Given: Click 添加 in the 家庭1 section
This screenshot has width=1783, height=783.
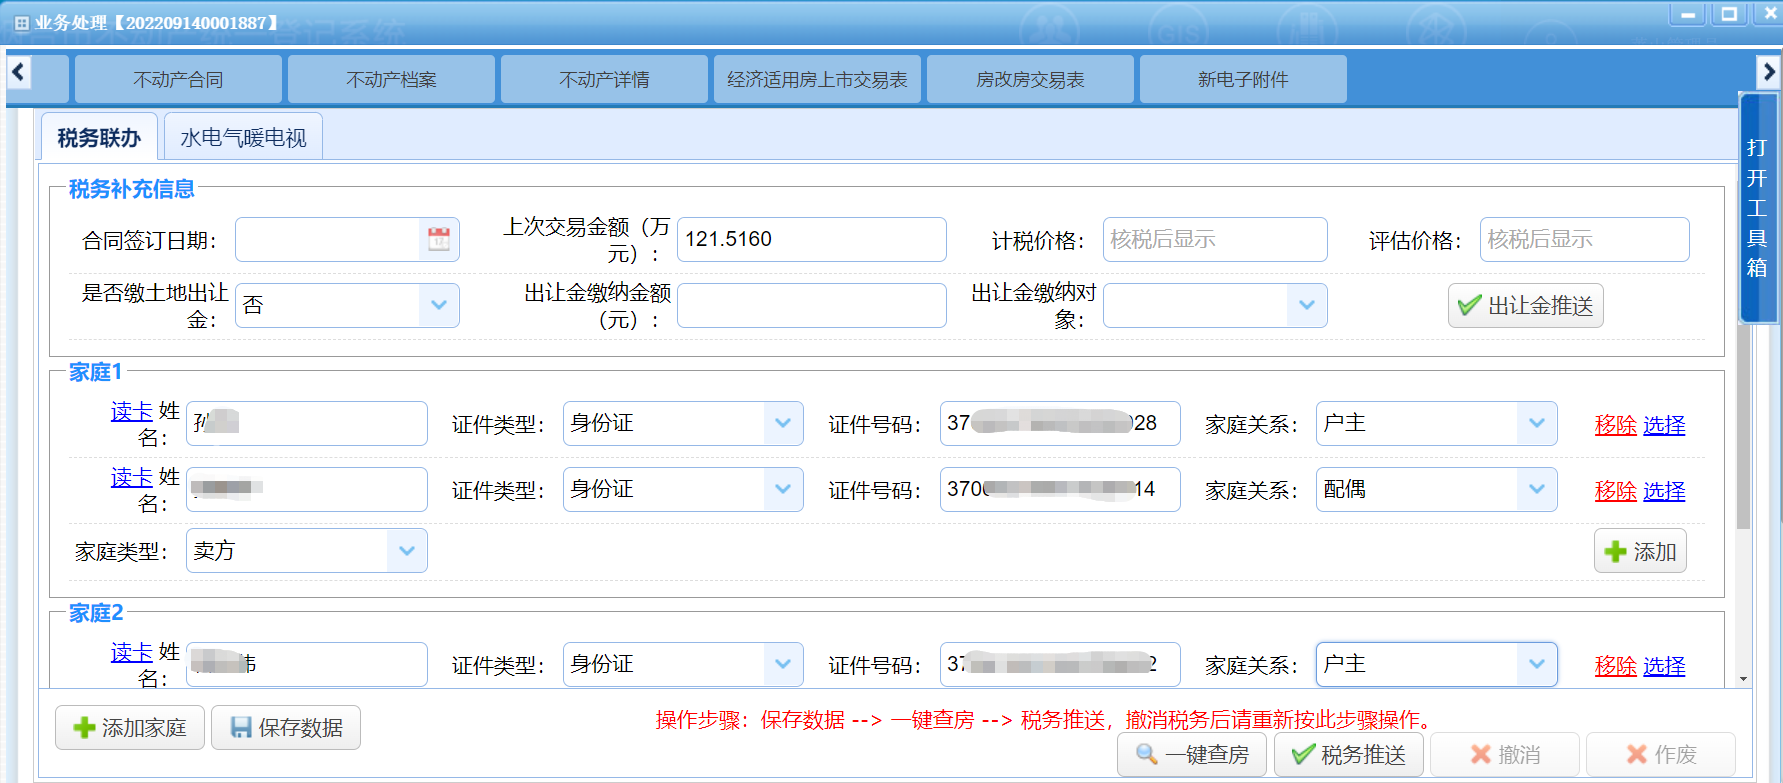Looking at the screenshot, I should tap(1640, 551).
